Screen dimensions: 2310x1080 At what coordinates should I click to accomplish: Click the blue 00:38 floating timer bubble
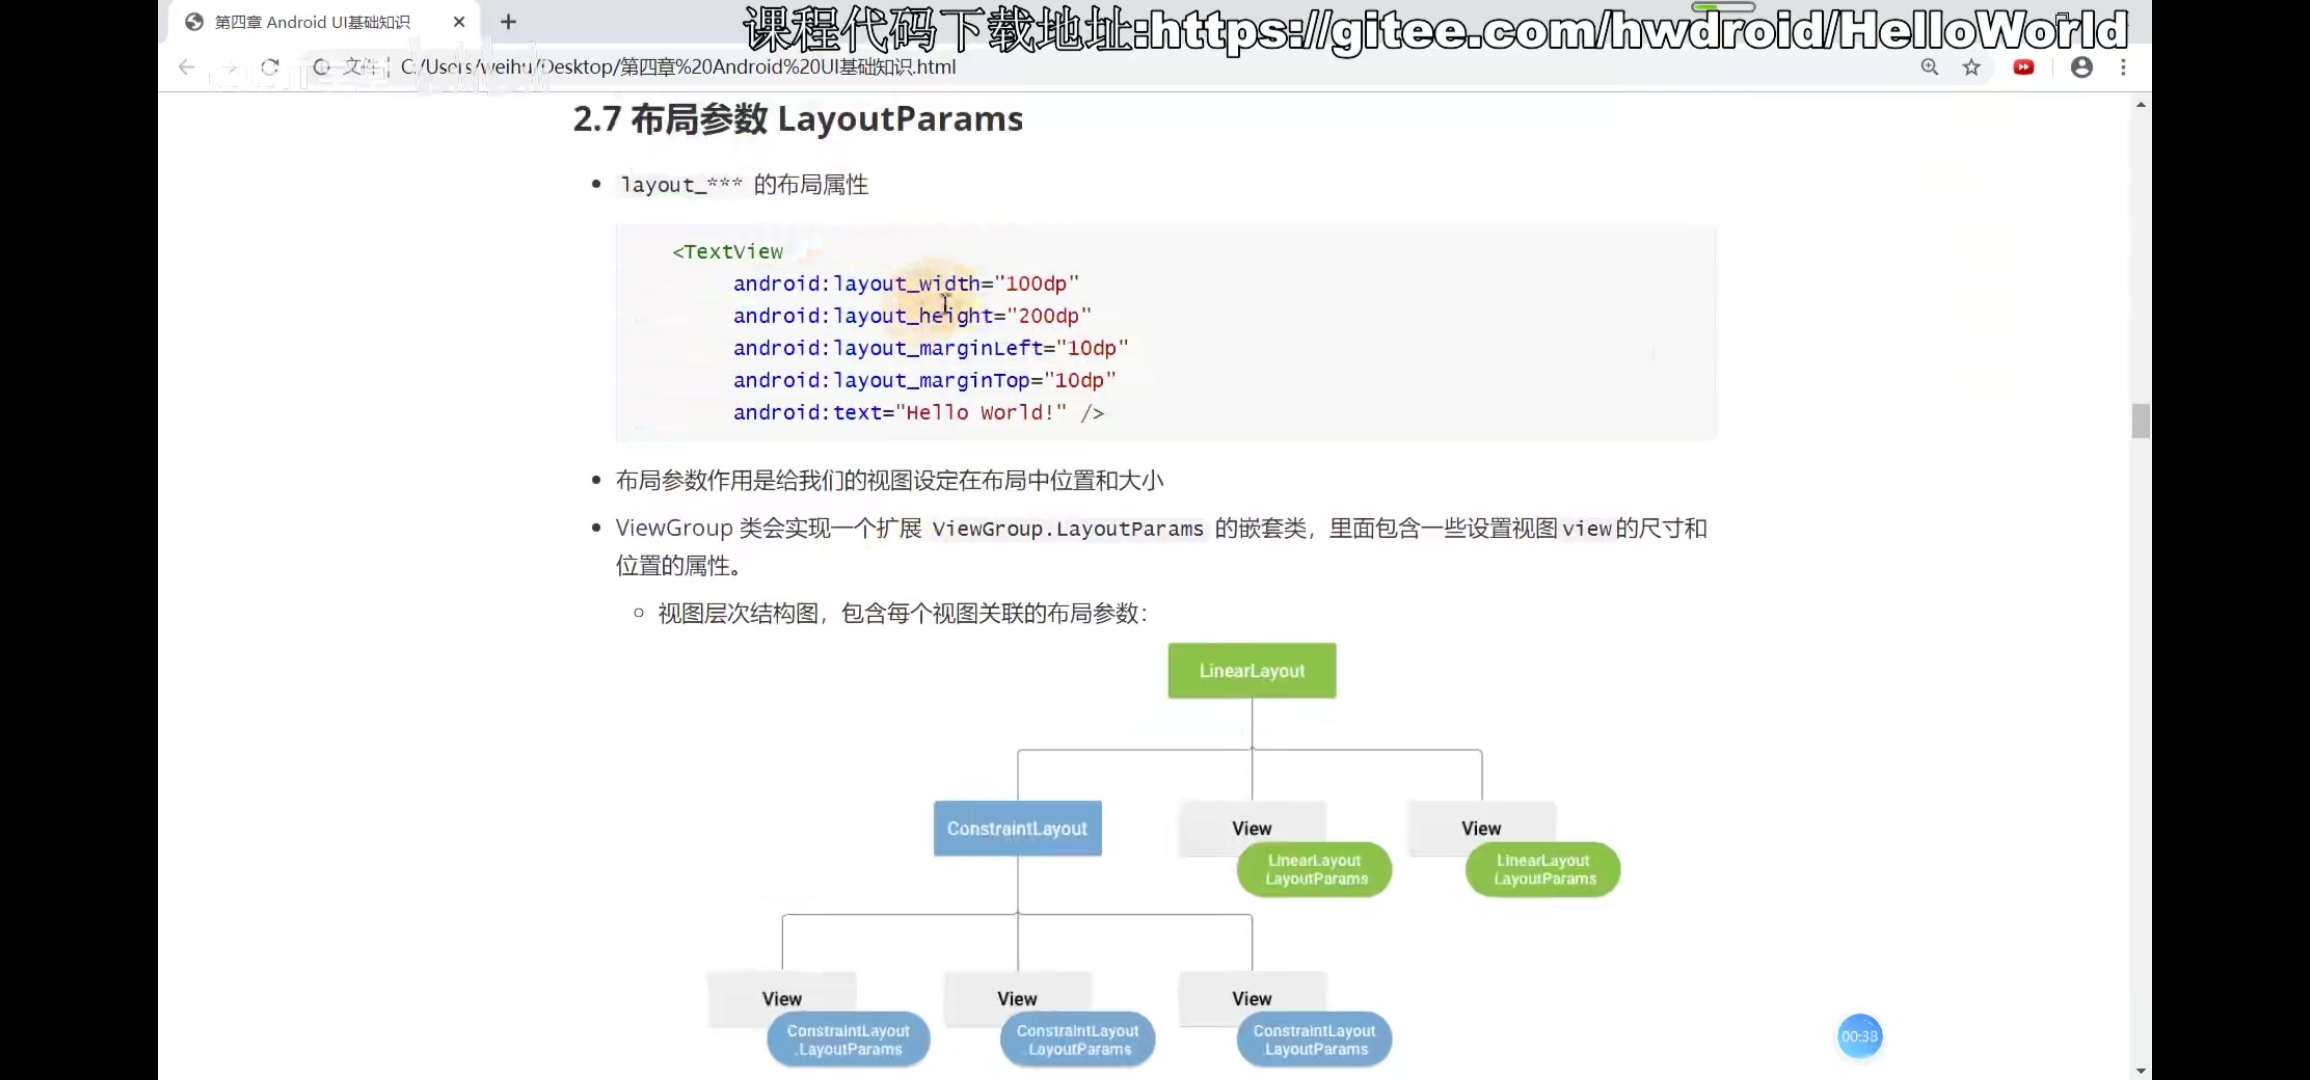pyautogui.click(x=1860, y=1036)
